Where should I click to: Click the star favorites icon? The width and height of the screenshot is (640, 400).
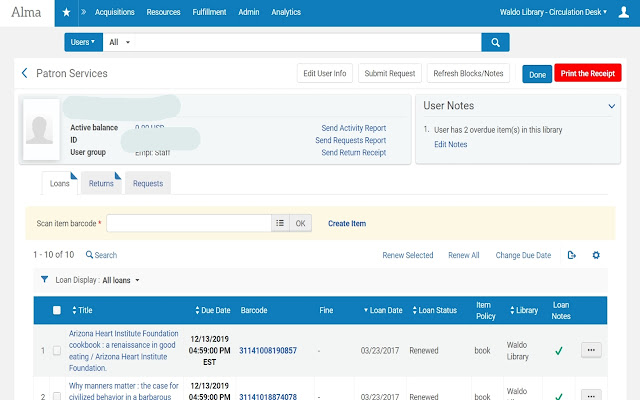(66, 13)
